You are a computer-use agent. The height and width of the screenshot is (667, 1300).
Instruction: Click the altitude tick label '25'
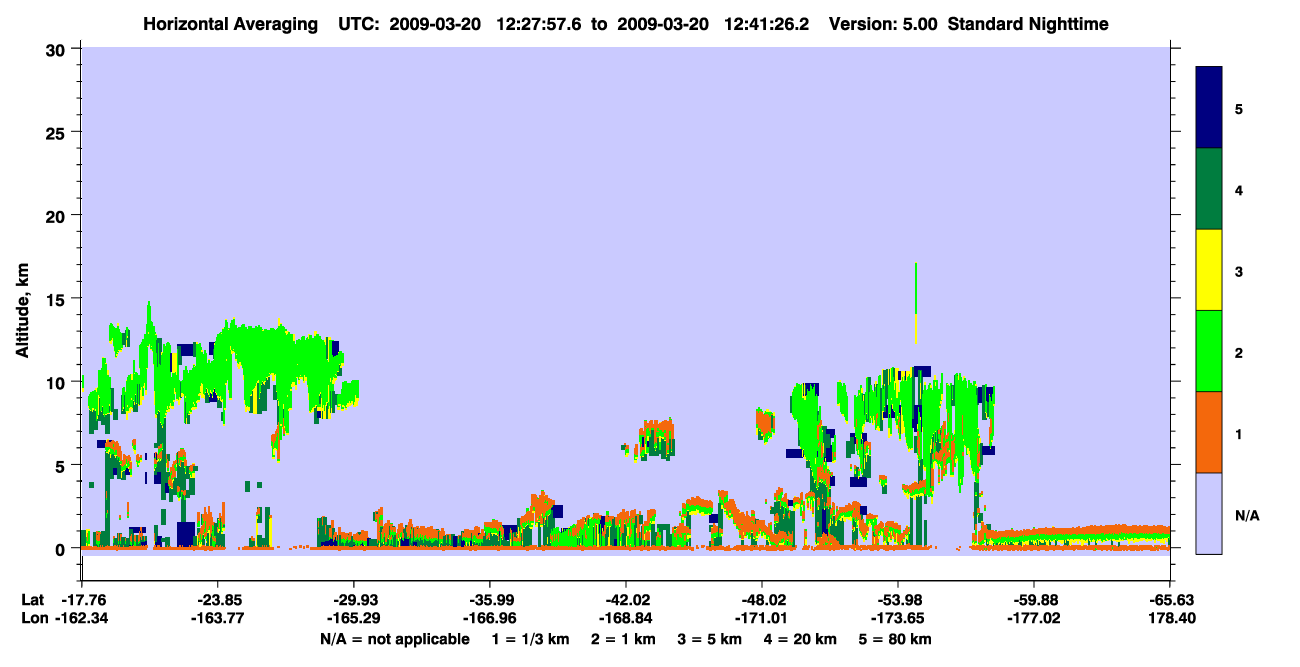[x=57, y=132]
